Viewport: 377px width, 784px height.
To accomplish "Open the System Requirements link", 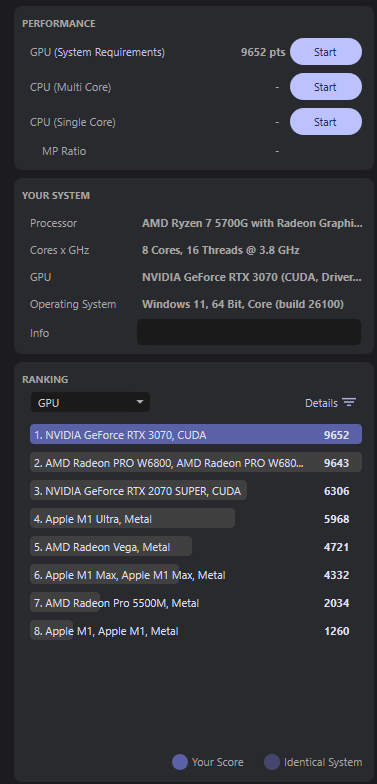I will 110,52.
